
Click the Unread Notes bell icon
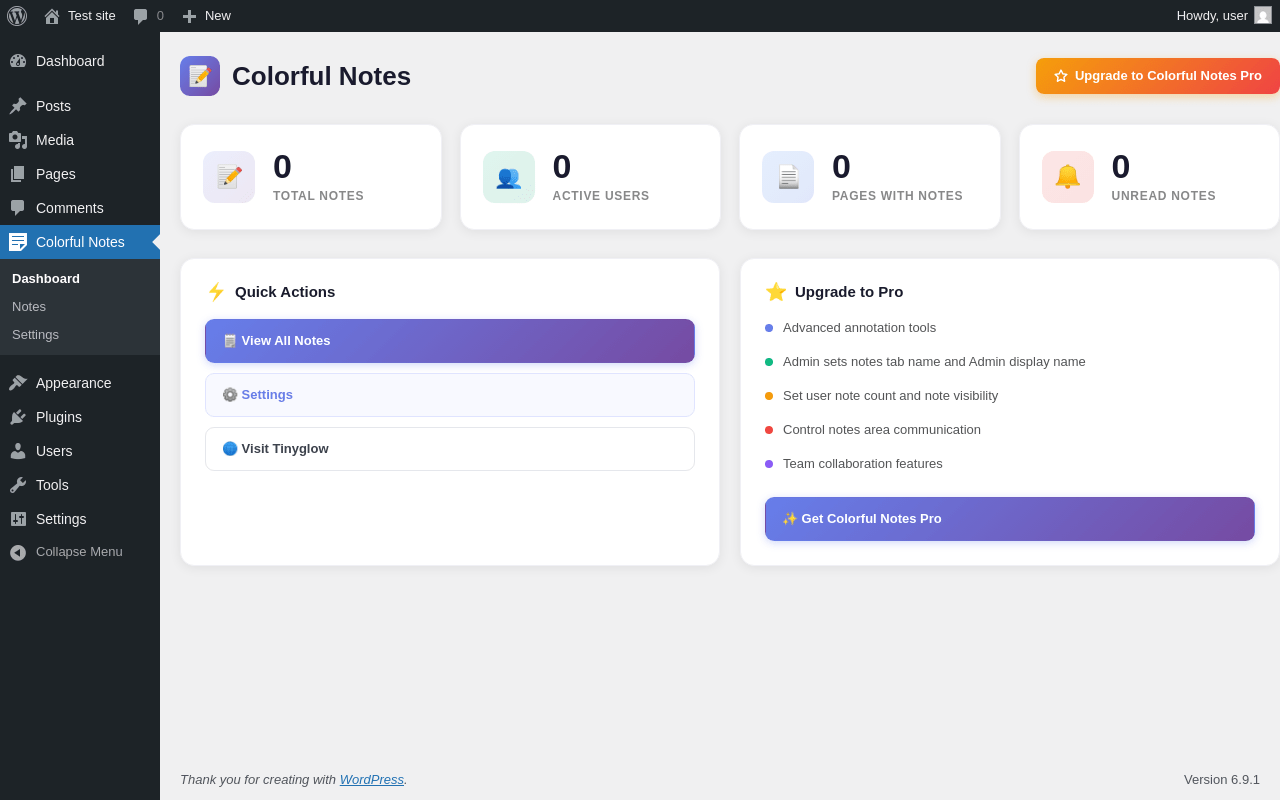(x=1068, y=177)
